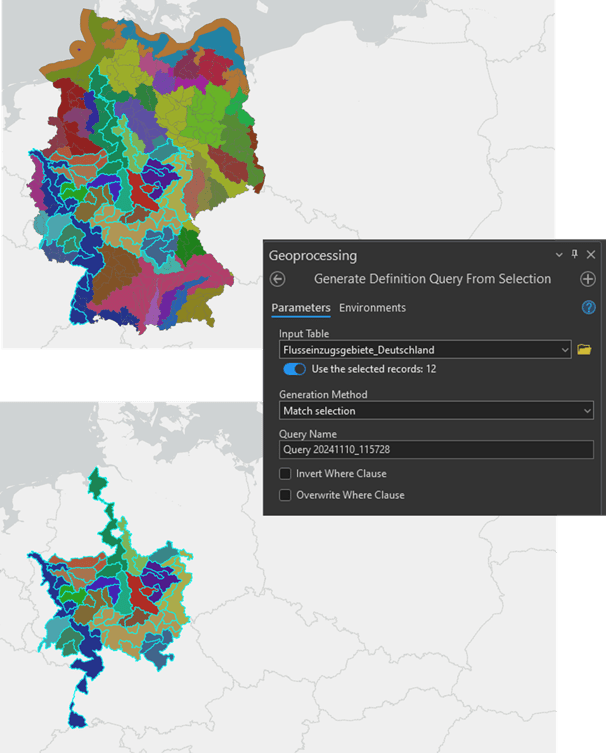This screenshot has height=753, width=606.
Task: Toggle Use the selected records switch
Action: (294, 369)
